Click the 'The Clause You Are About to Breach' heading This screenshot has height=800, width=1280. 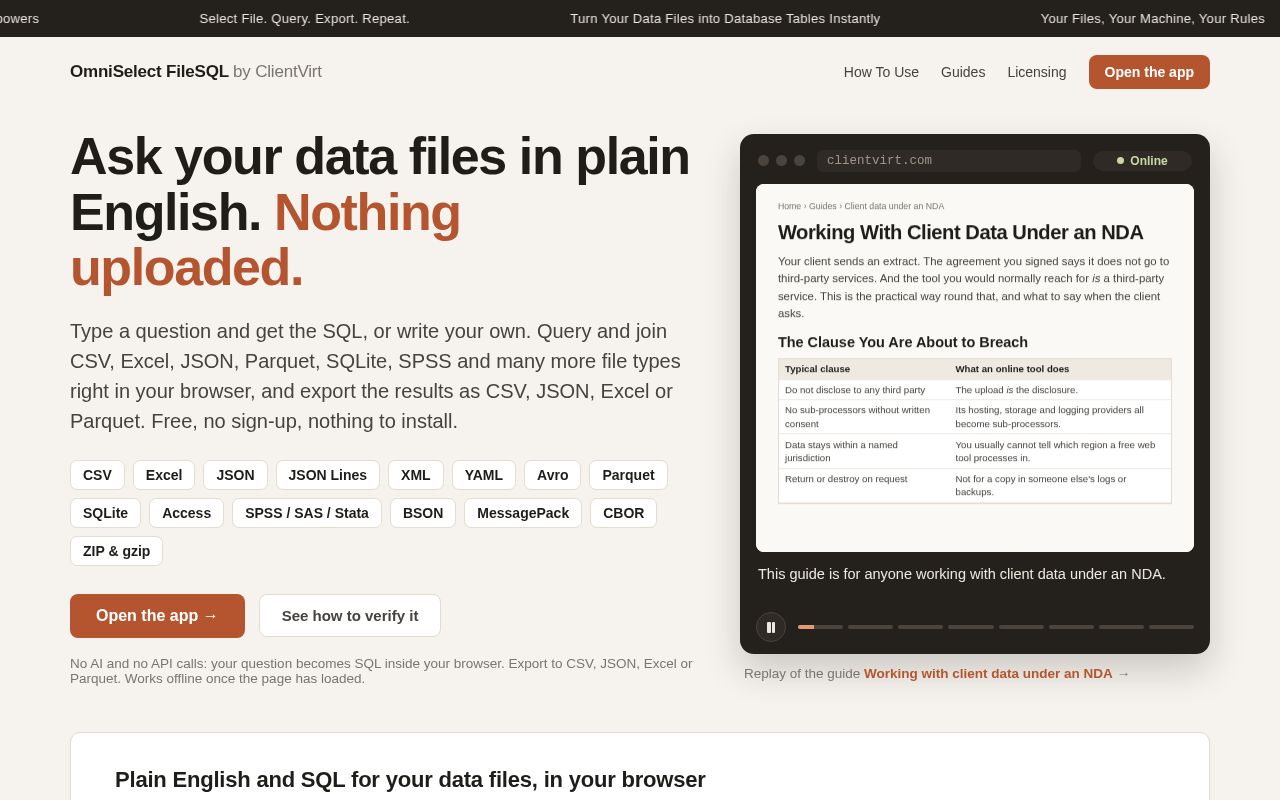tap(903, 342)
